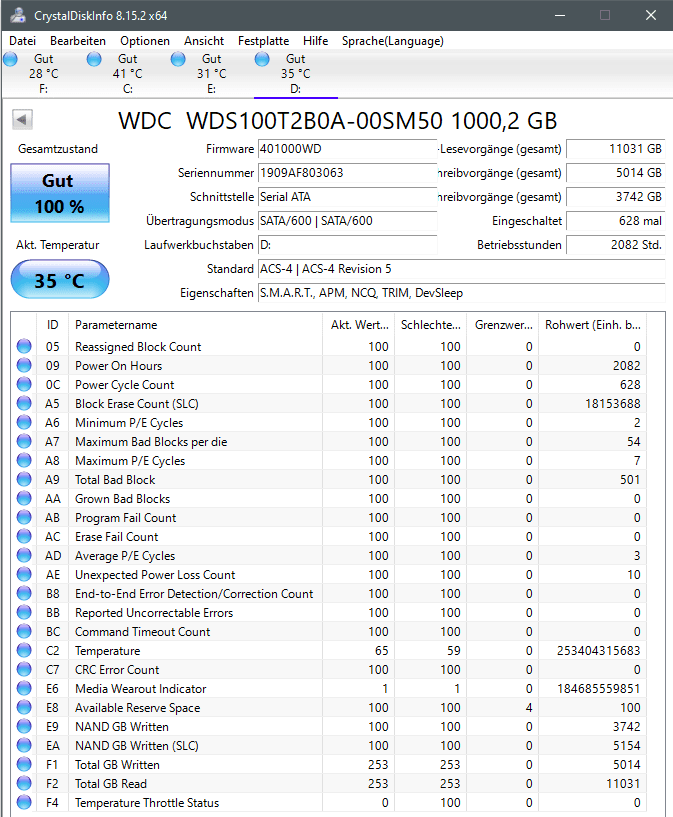Image resolution: width=673 pixels, height=817 pixels.
Task: Select End-to-End Error Detection/Correction Count text
Action: pos(194,593)
